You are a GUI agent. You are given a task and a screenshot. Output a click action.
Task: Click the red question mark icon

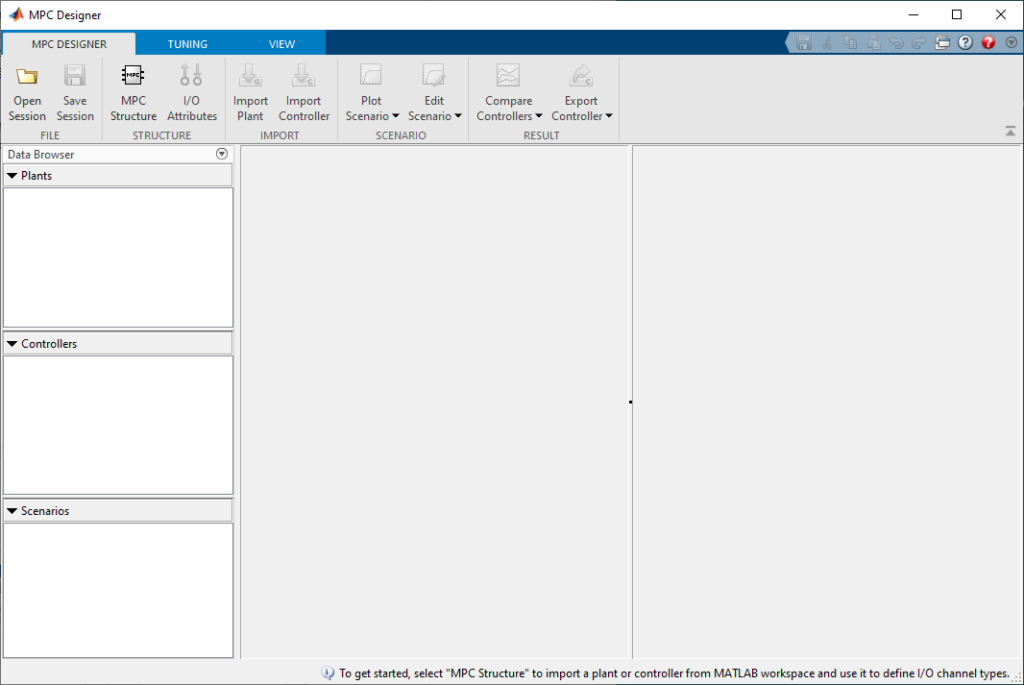[988, 43]
